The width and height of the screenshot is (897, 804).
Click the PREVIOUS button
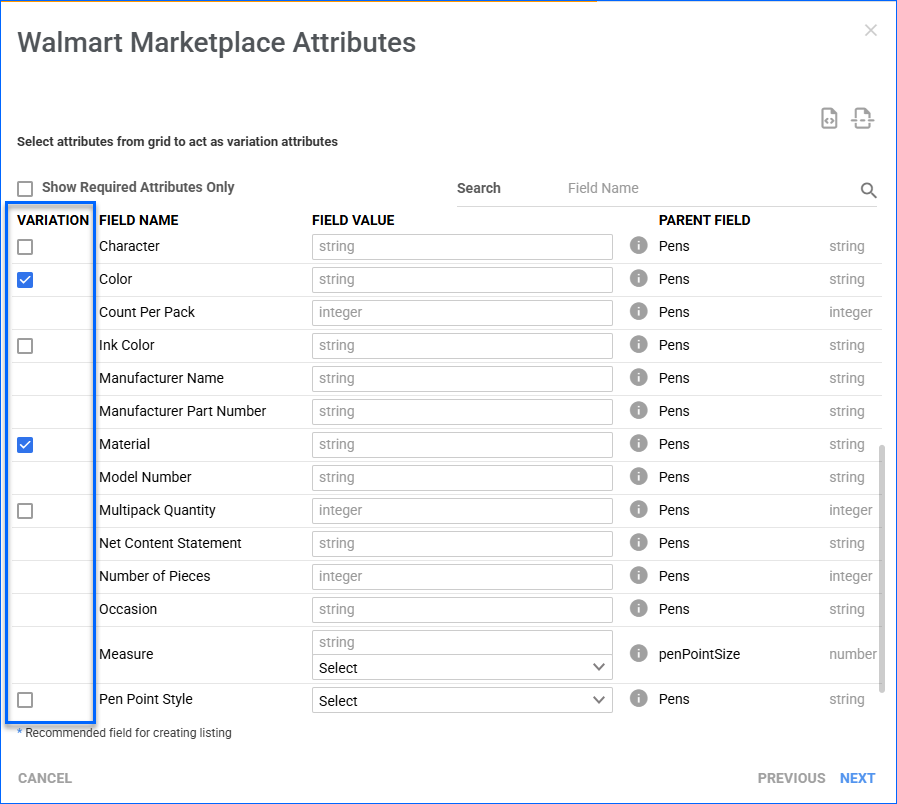pos(791,778)
